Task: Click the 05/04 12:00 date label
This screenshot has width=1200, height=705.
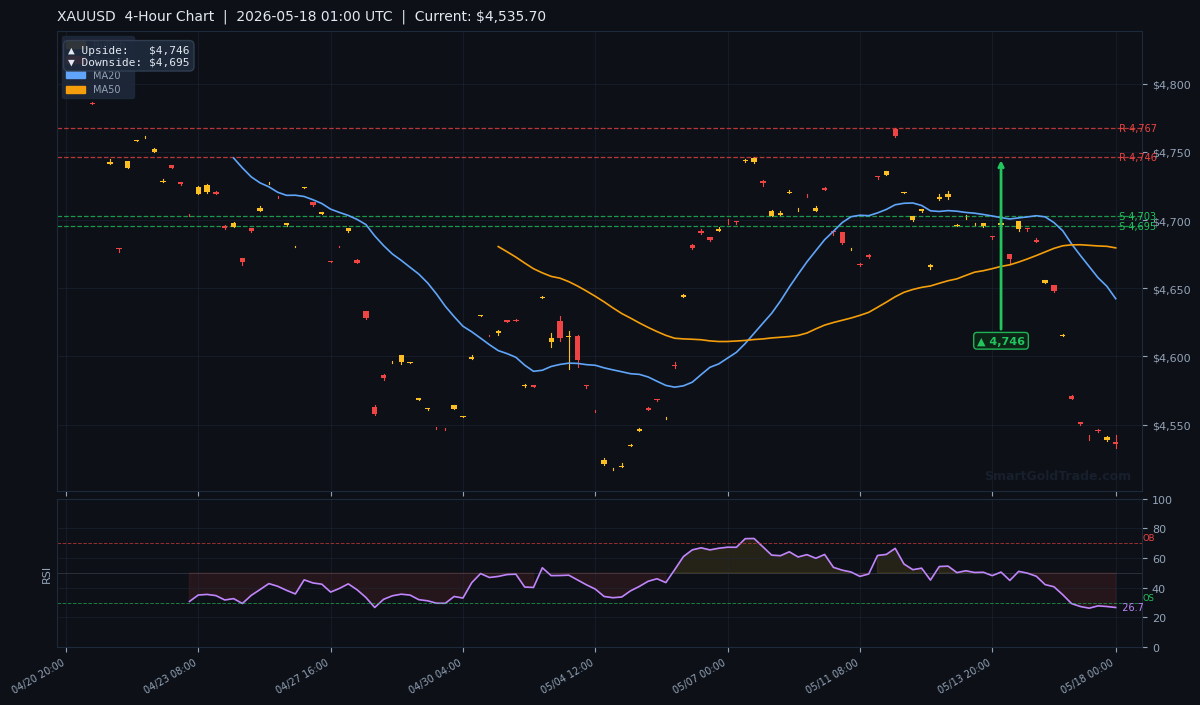Action: [x=568, y=677]
